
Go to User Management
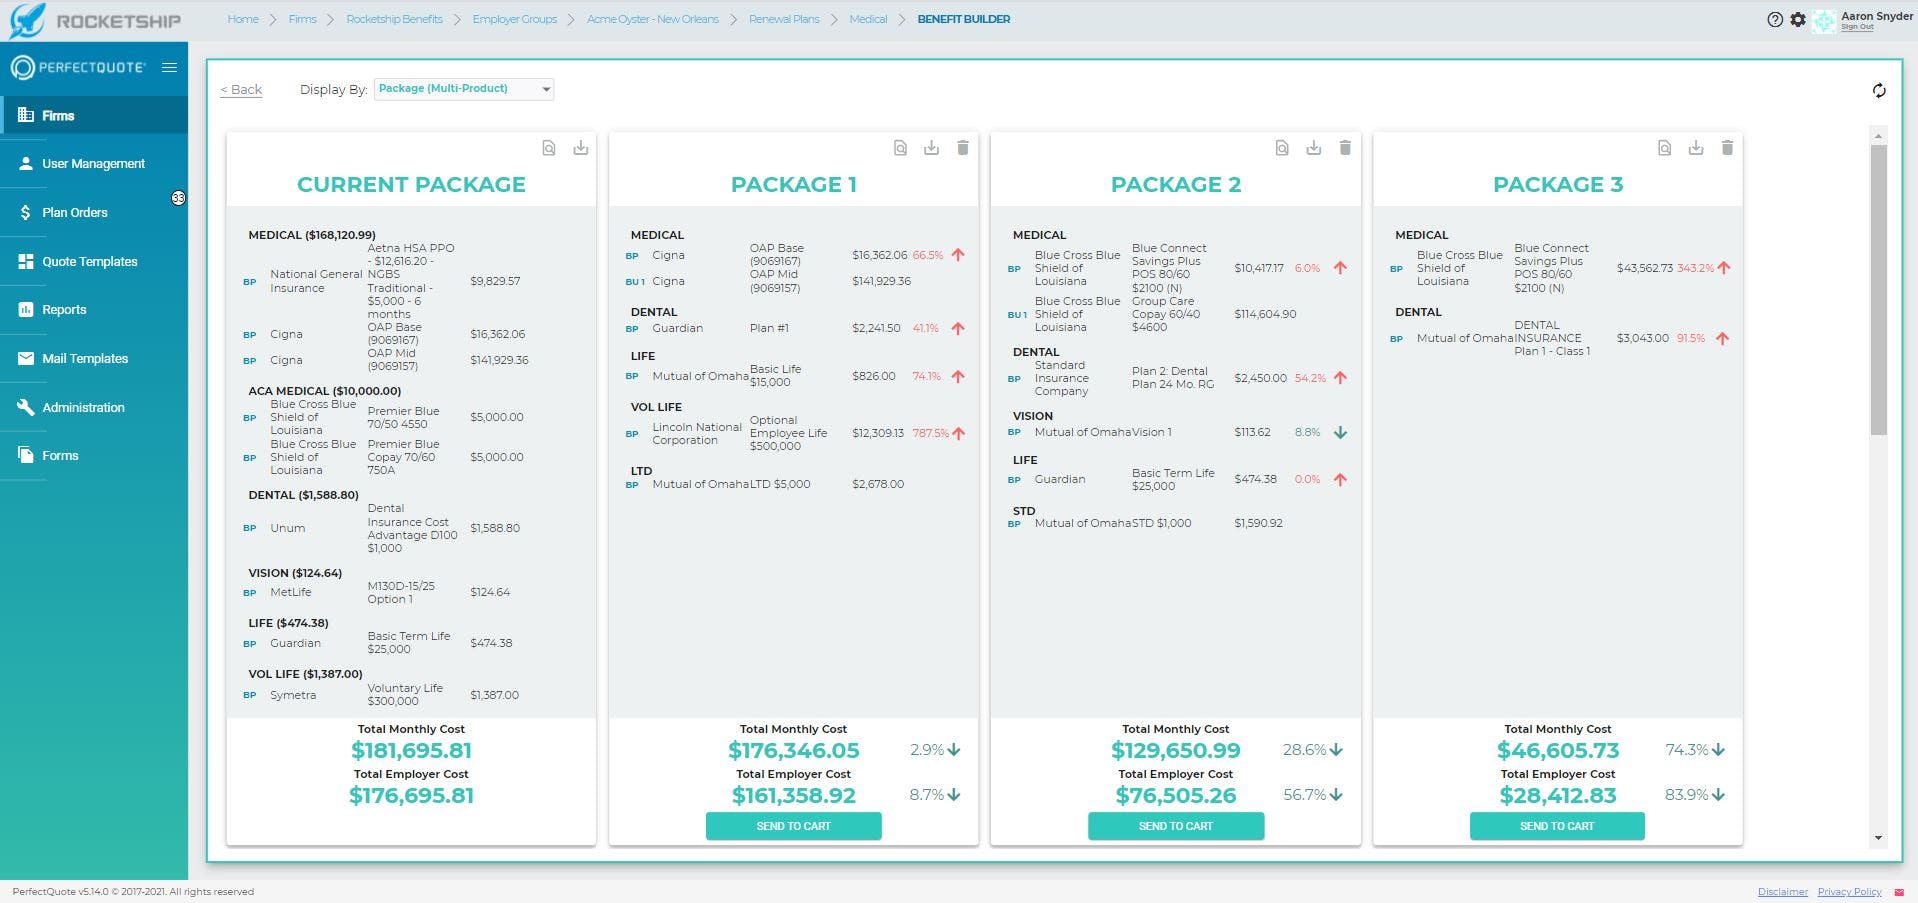tap(94, 163)
